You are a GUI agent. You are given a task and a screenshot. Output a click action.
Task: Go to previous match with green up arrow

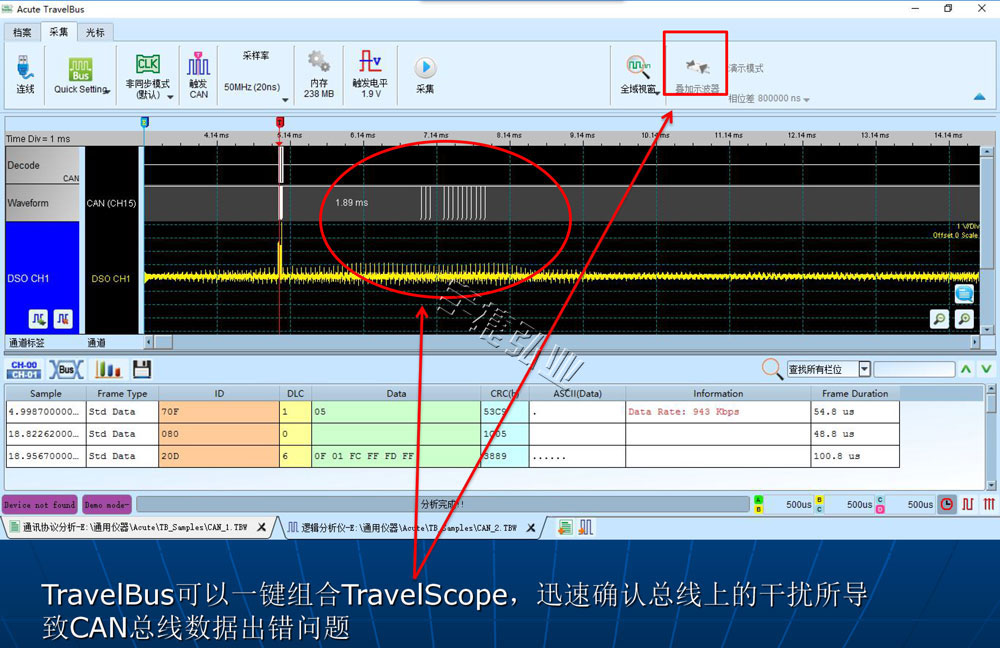click(966, 369)
